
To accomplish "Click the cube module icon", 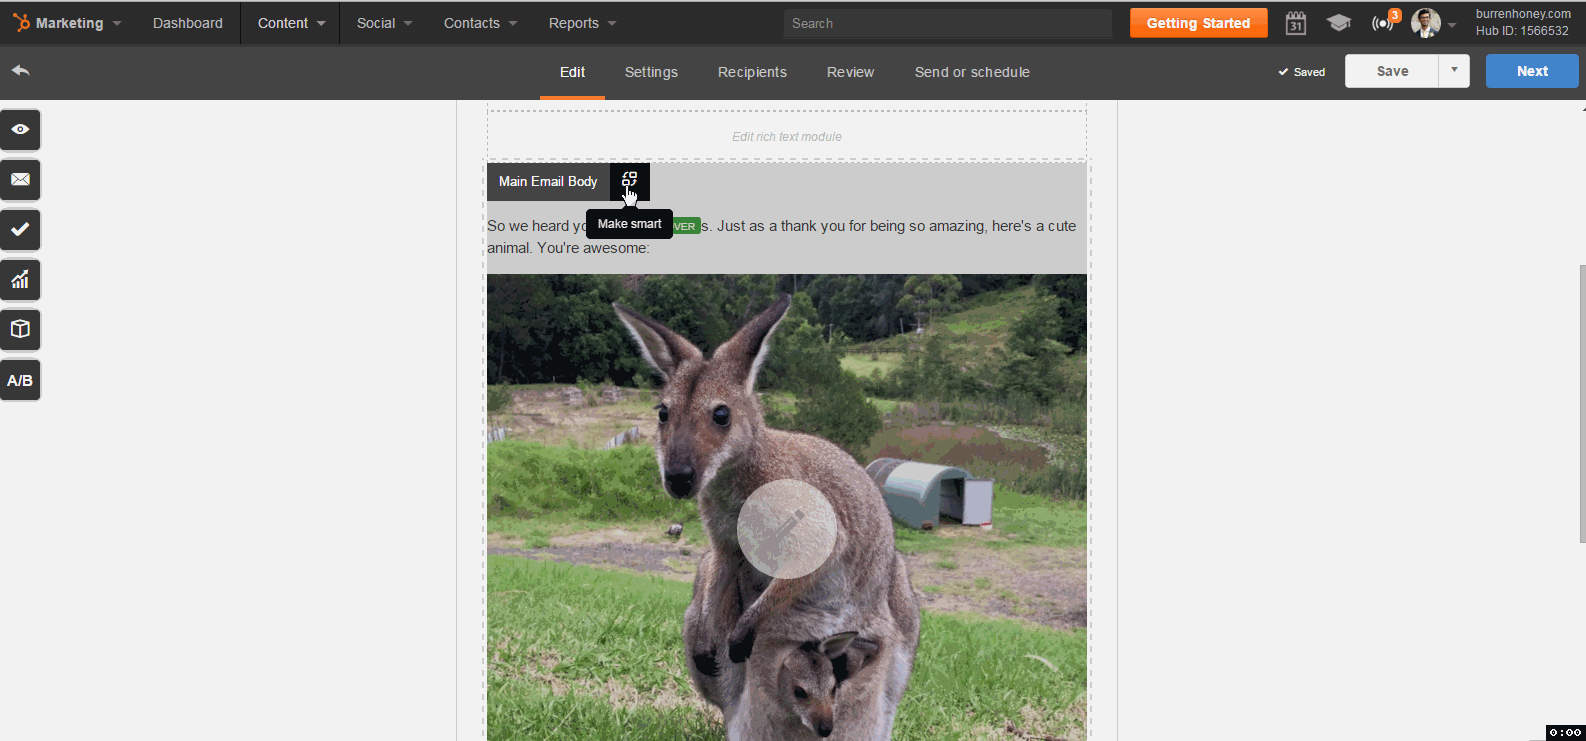I will pyautogui.click(x=20, y=330).
